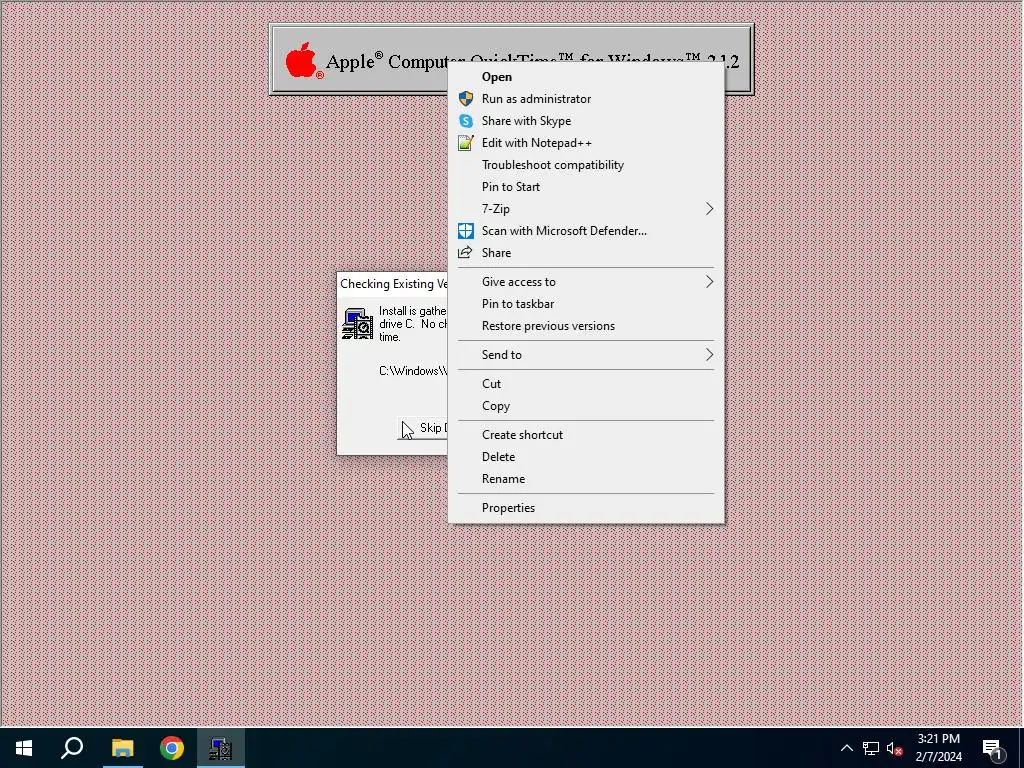The width and height of the screenshot is (1024, 768).
Task: Choose Open in the context menu
Action: pos(586,76)
